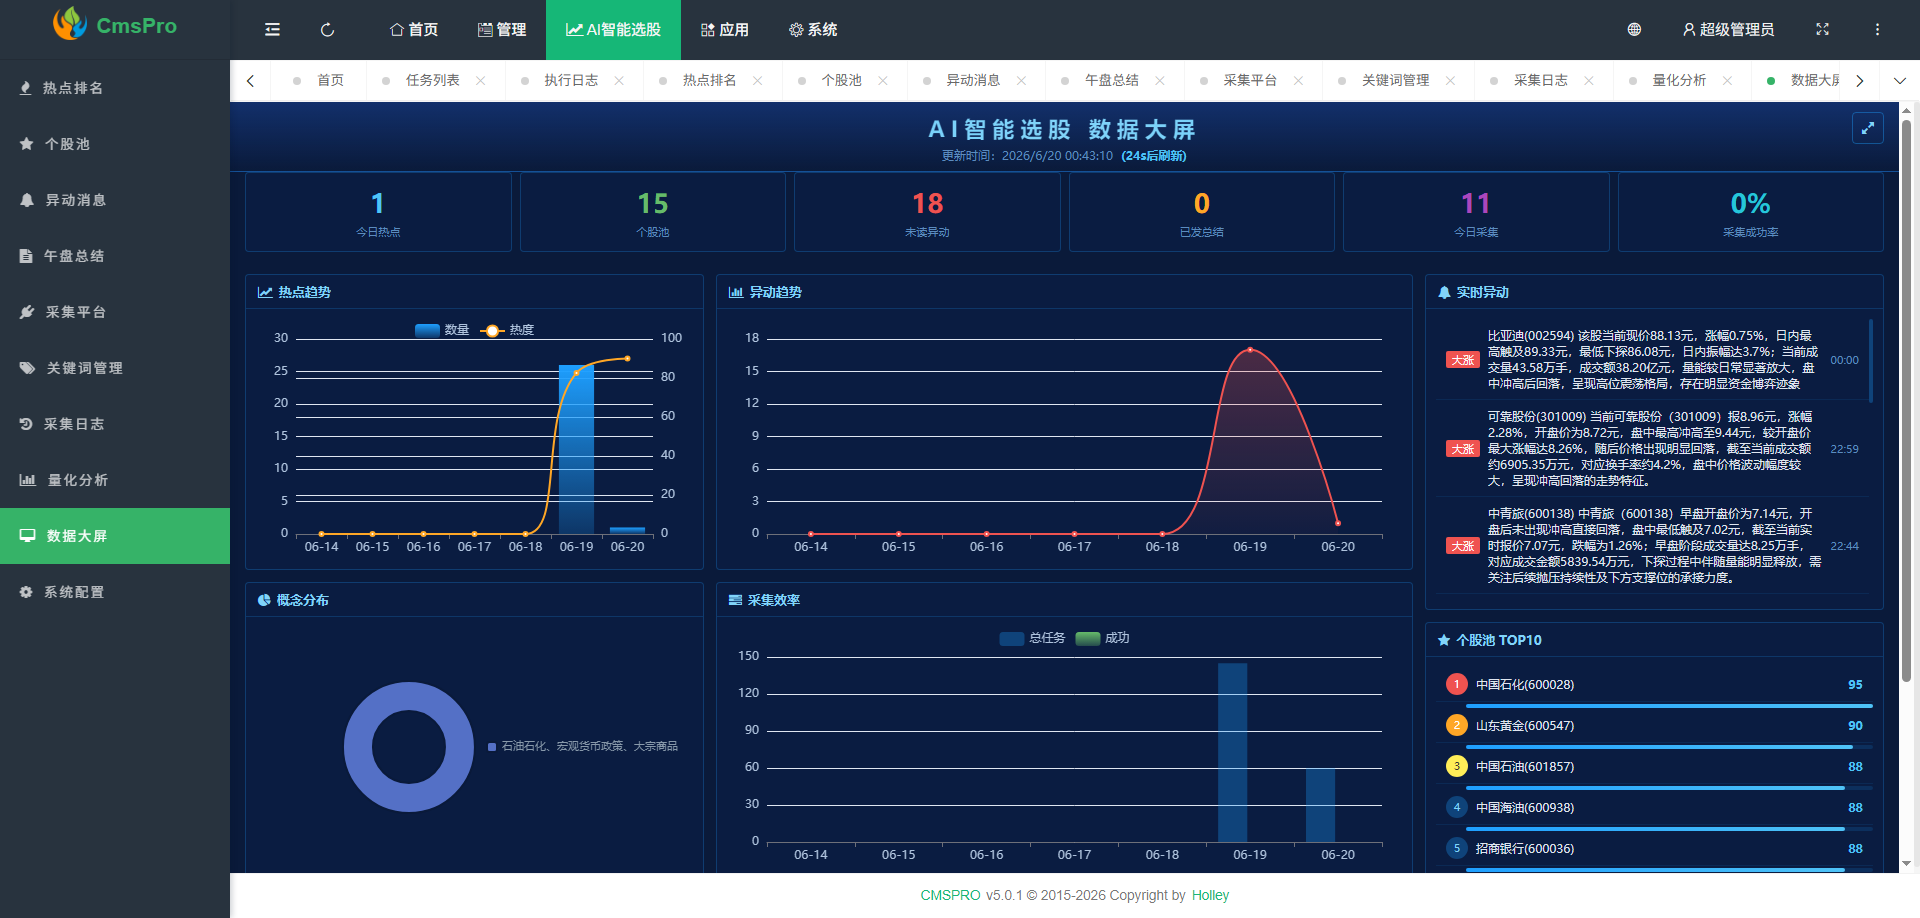Viewport: 1920px width, 918px height.
Task: Open the 管理 top menu
Action: [x=502, y=30]
